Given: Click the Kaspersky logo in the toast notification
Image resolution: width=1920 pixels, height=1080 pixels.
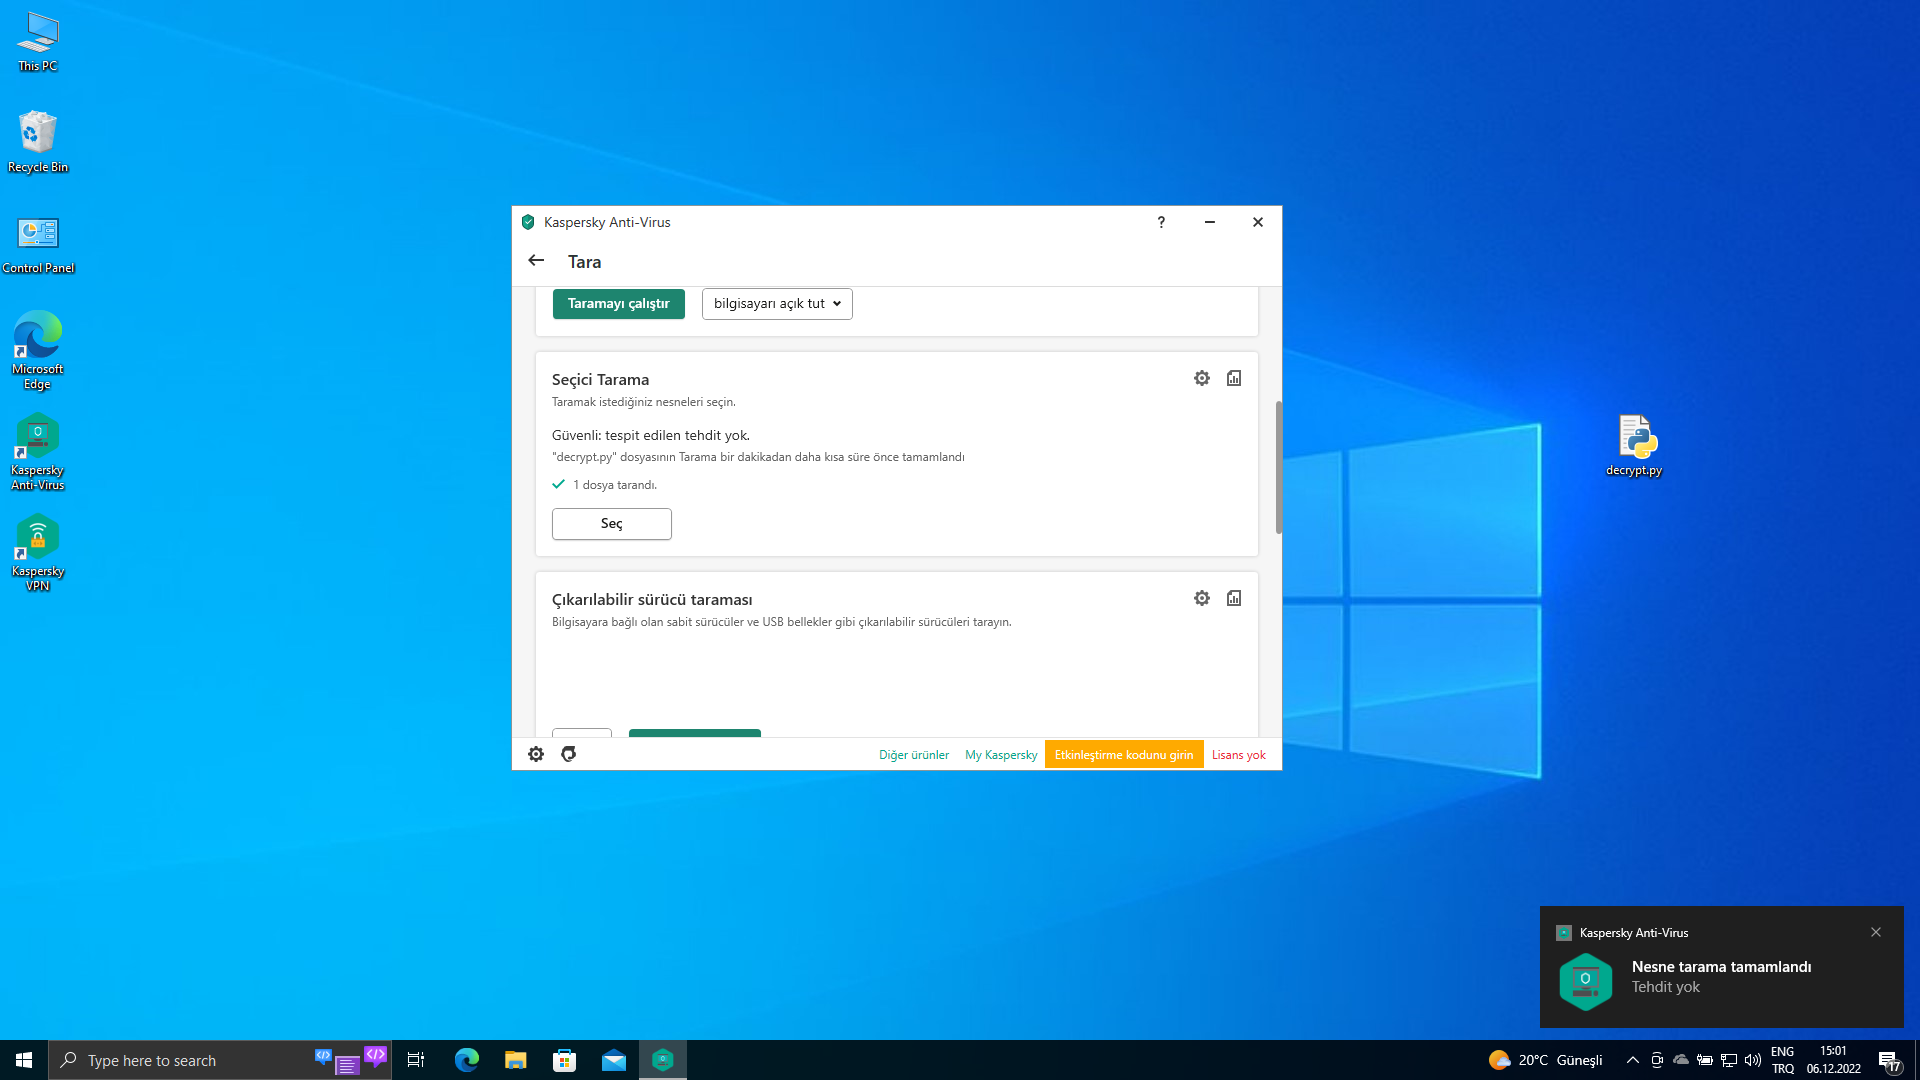Looking at the screenshot, I should (1586, 981).
